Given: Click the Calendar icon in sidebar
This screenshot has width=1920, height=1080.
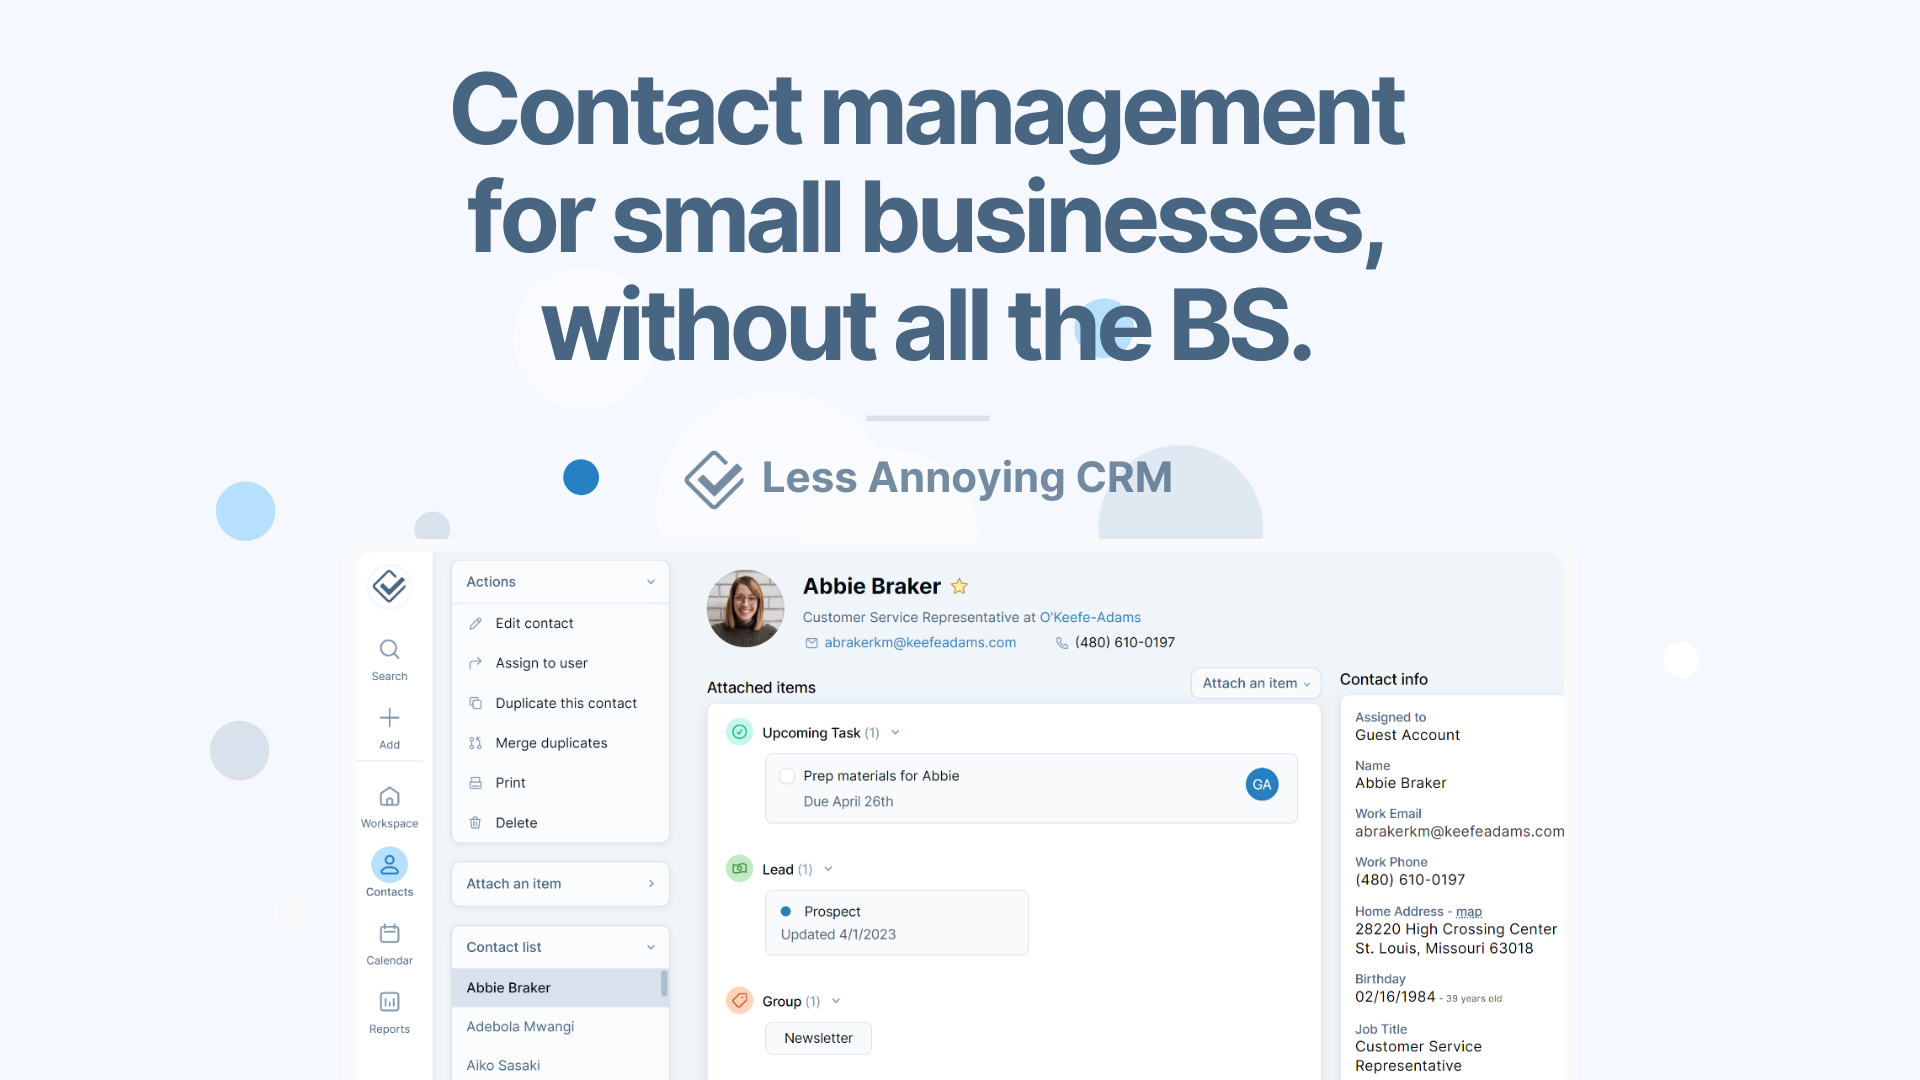Looking at the screenshot, I should [x=390, y=938].
